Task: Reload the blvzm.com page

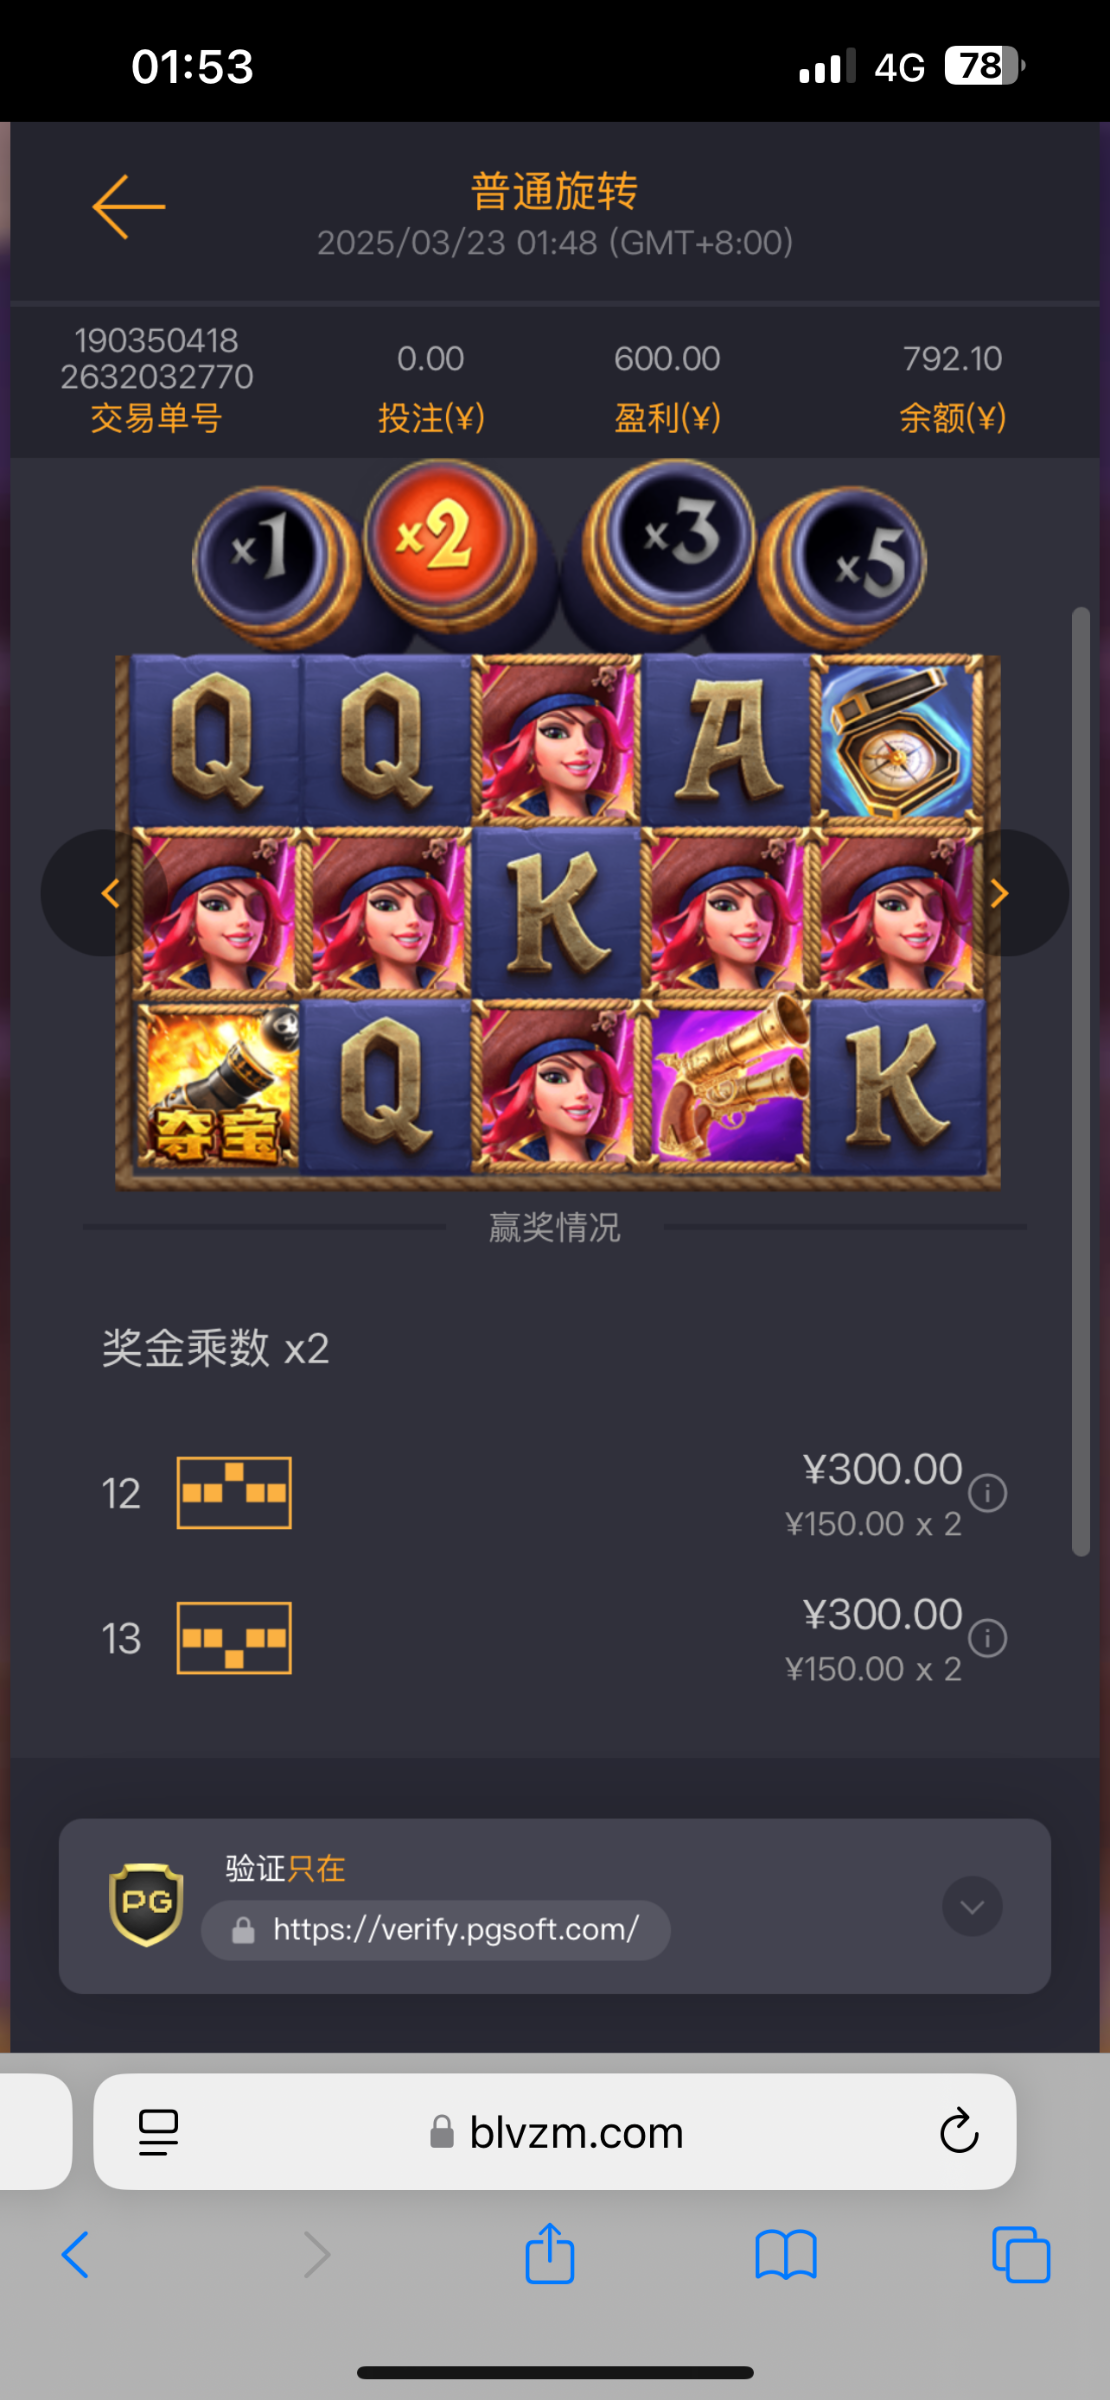Action: click(x=958, y=2131)
